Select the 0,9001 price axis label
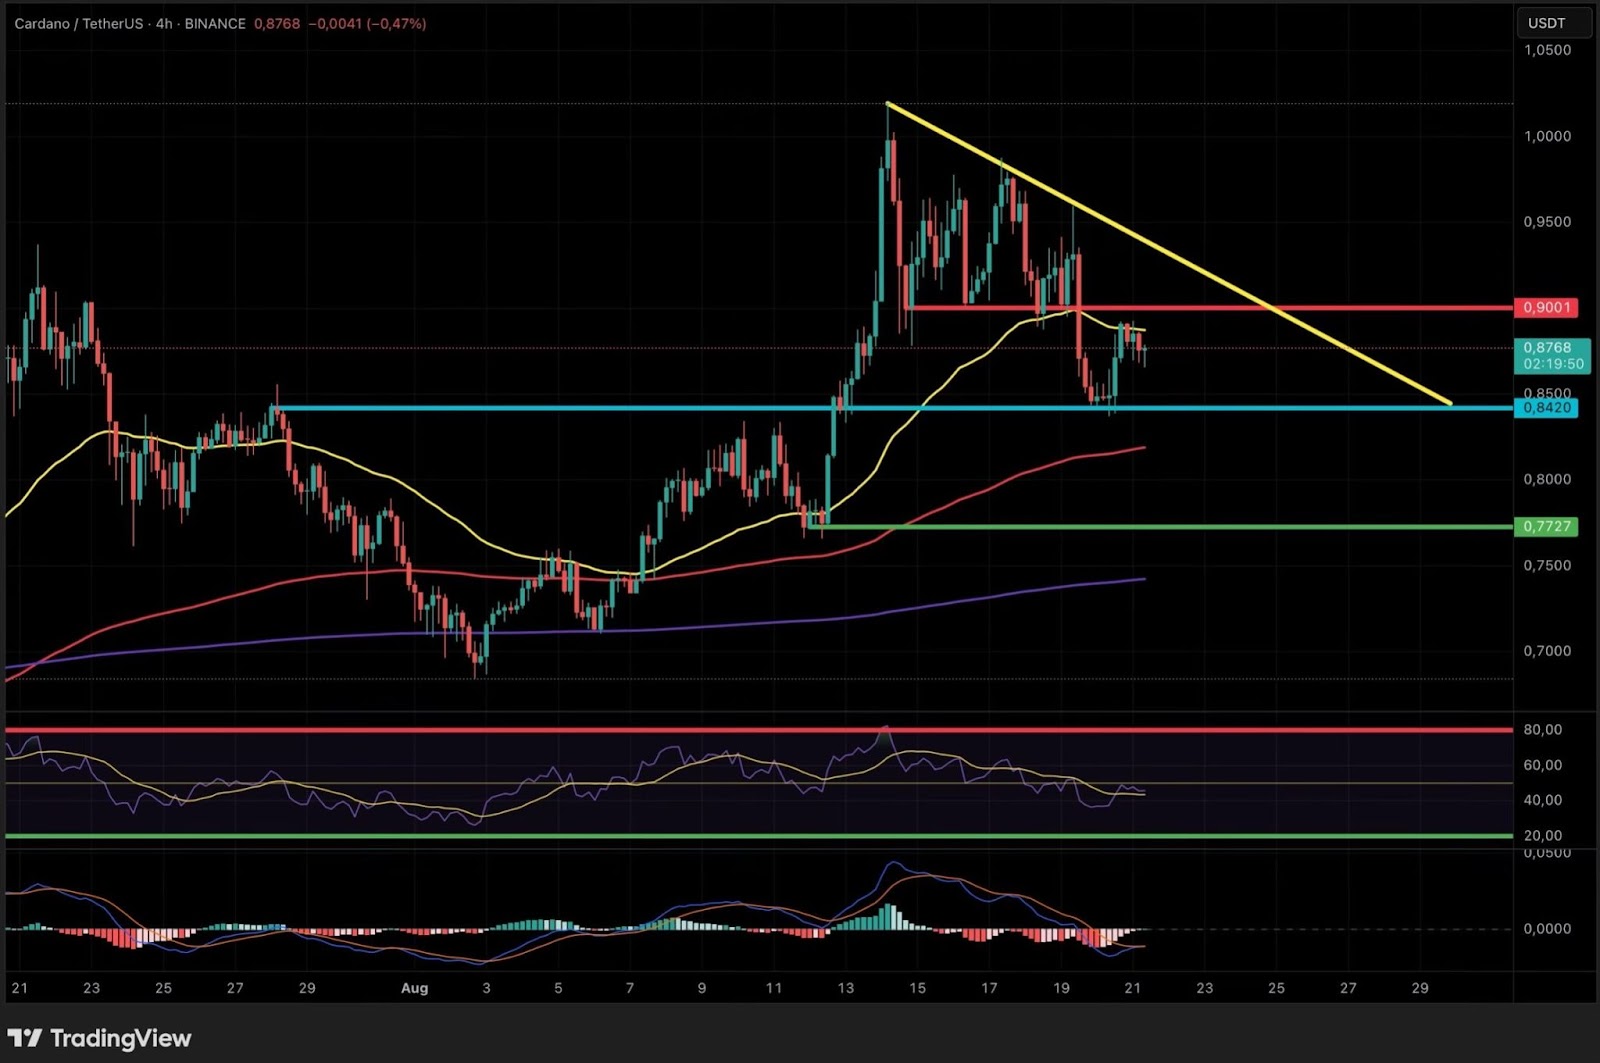 point(1545,309)
